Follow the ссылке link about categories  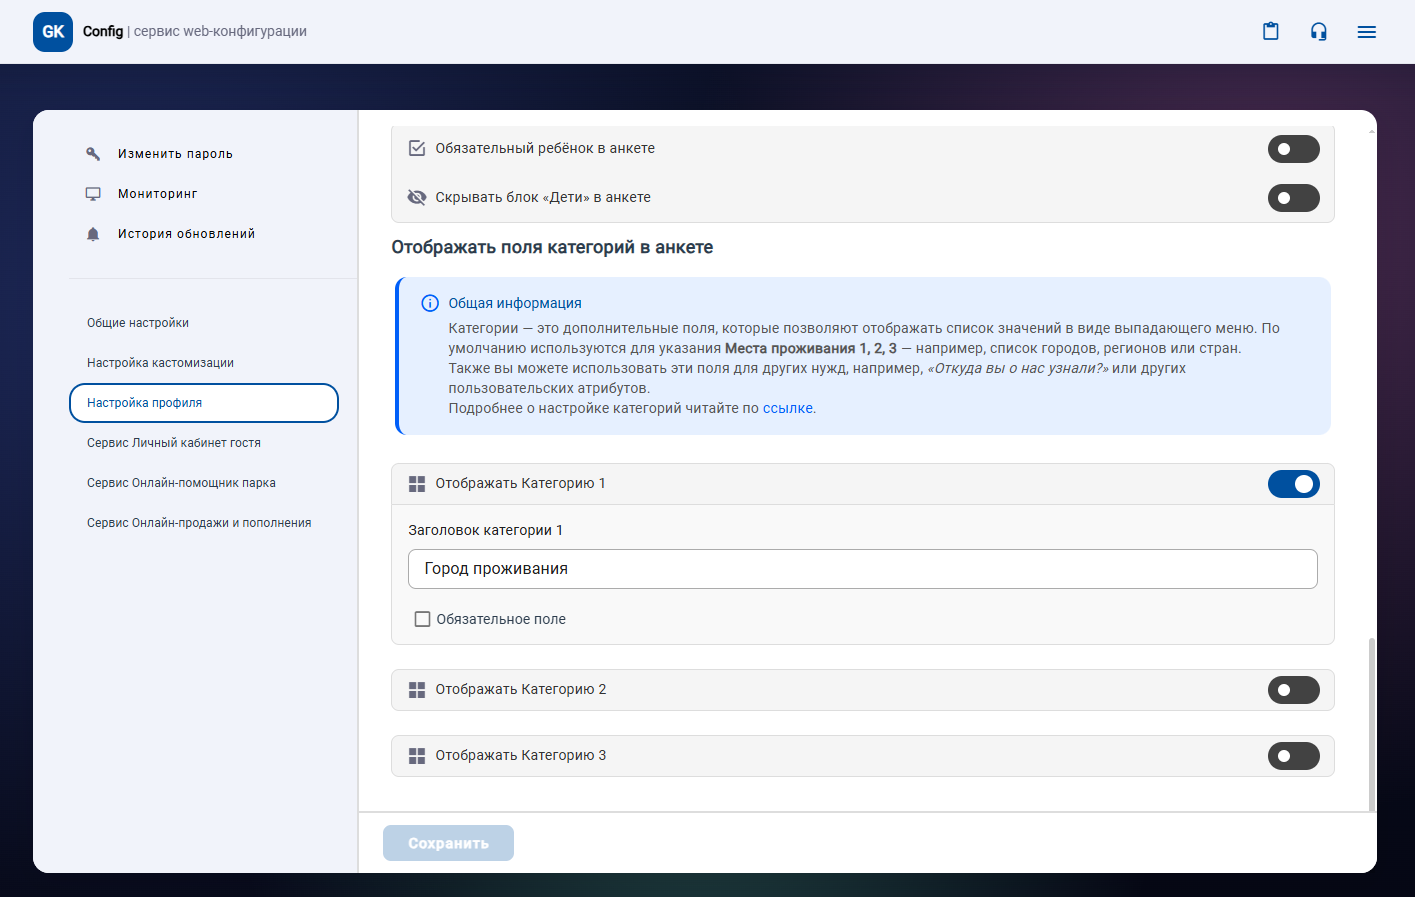(x=787, y=408)
